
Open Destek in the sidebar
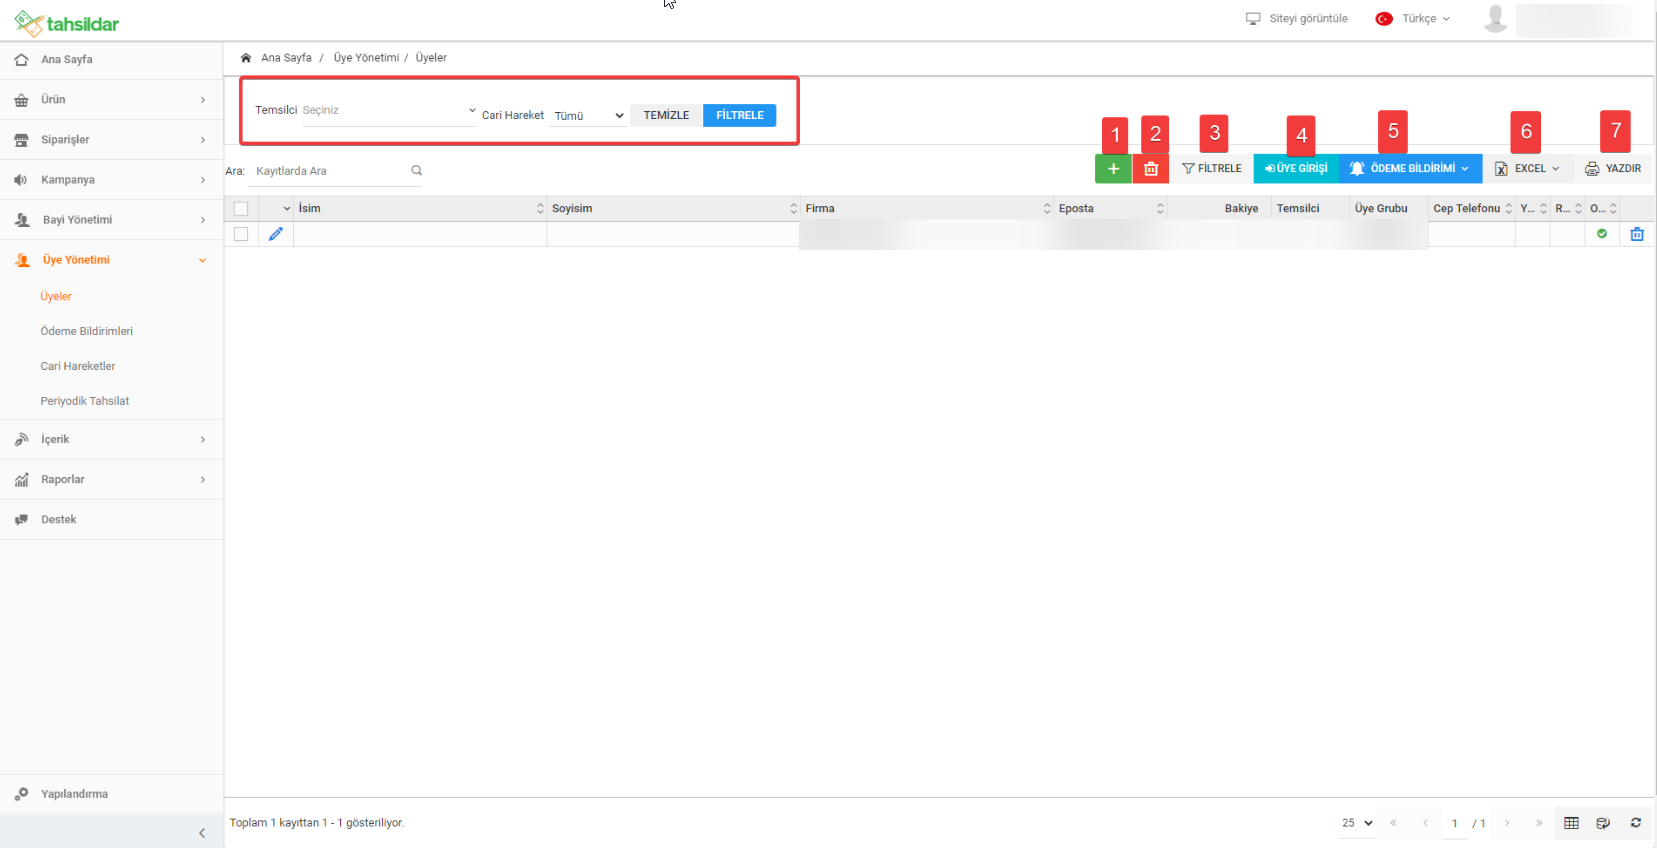coord(111,520)
